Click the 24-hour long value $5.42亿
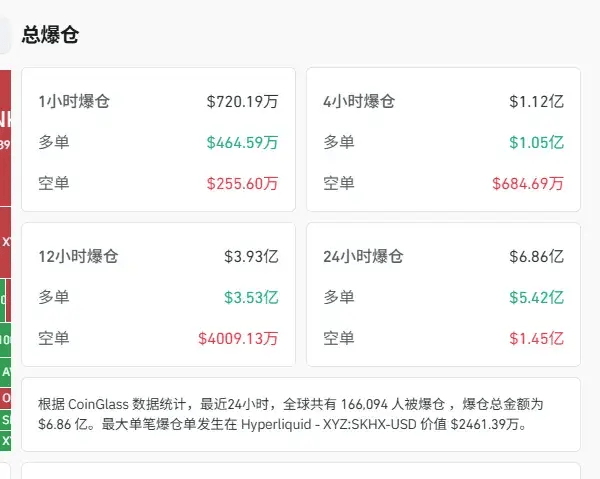This screenshot has width=600, height=479. pyautogui.click(x=536, y=297)
